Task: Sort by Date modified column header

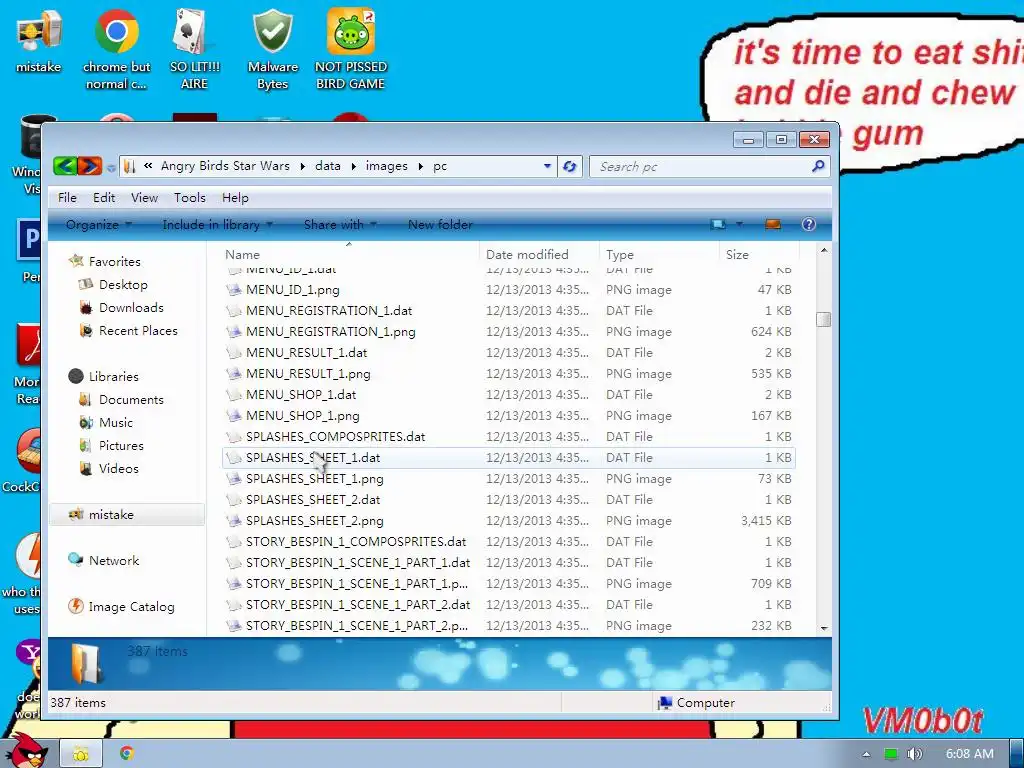Action: point(539,254)
